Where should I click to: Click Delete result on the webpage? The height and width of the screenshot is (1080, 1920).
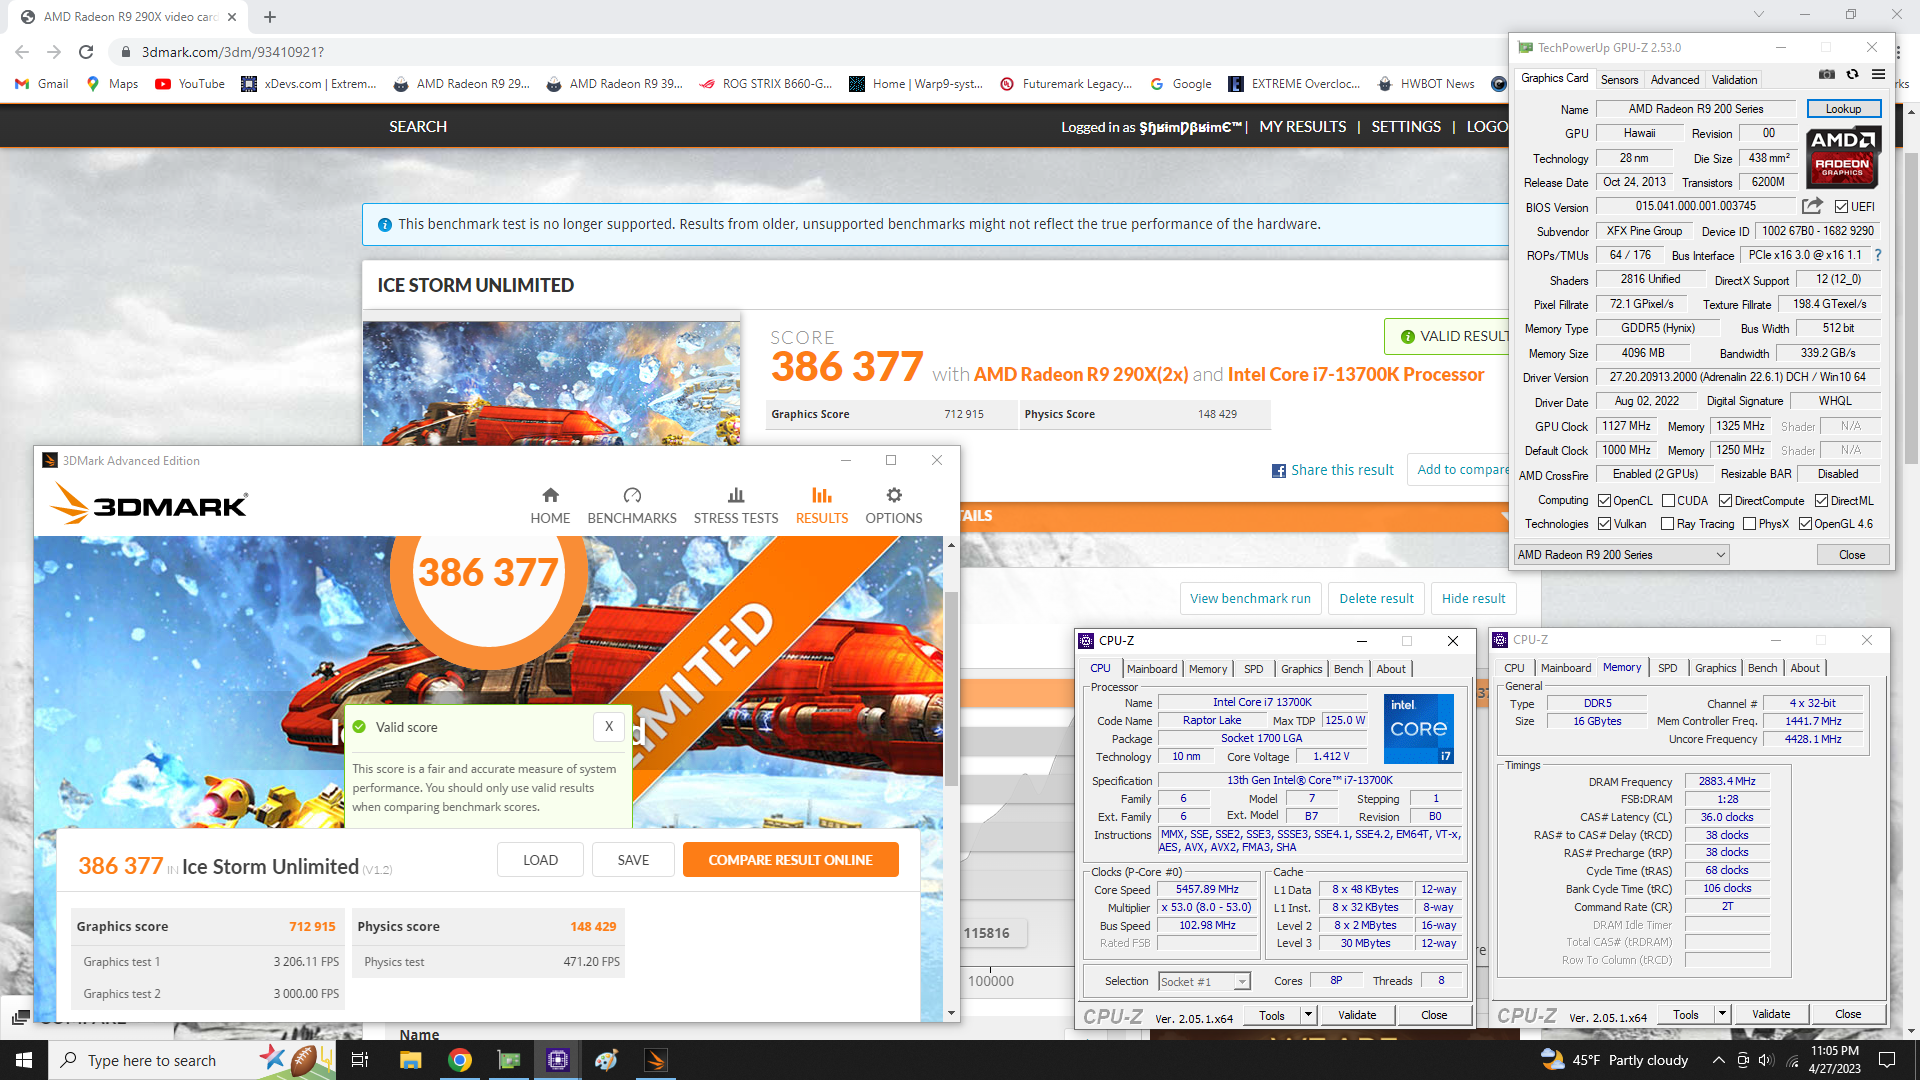click(x=1376, y=599)
